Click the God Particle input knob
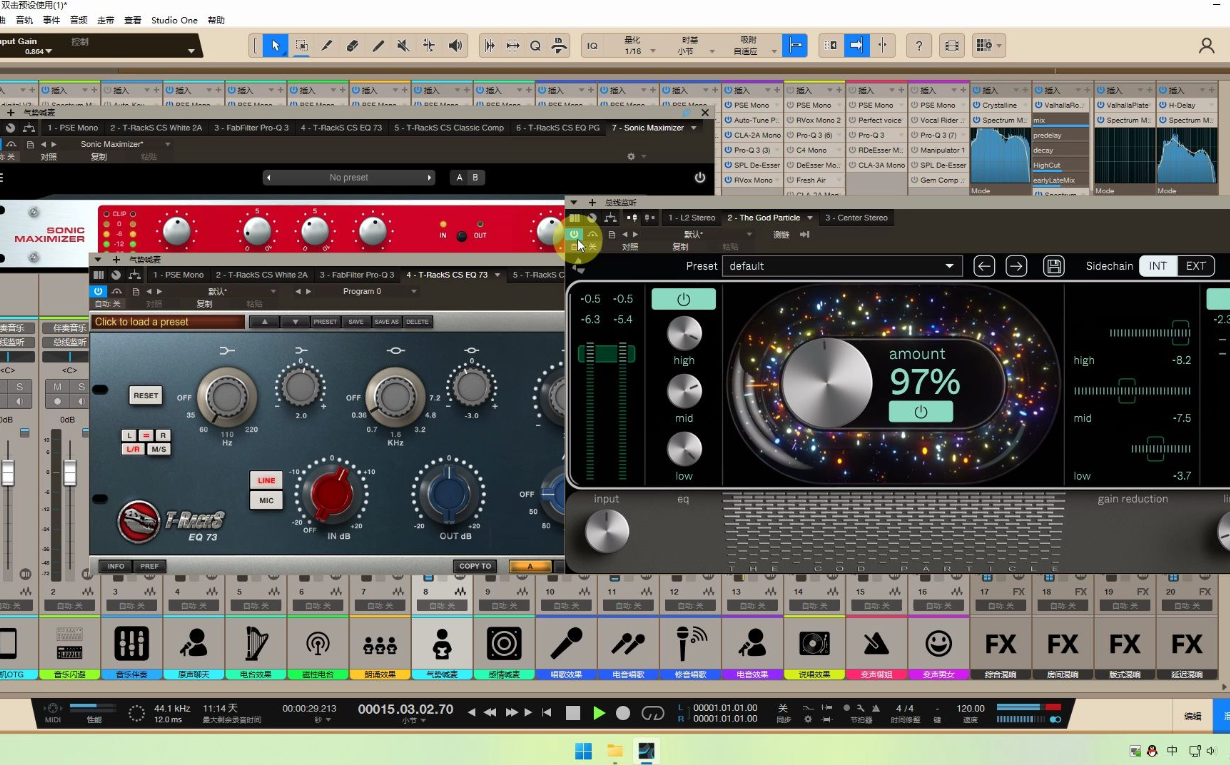 [x=607, y=531]
